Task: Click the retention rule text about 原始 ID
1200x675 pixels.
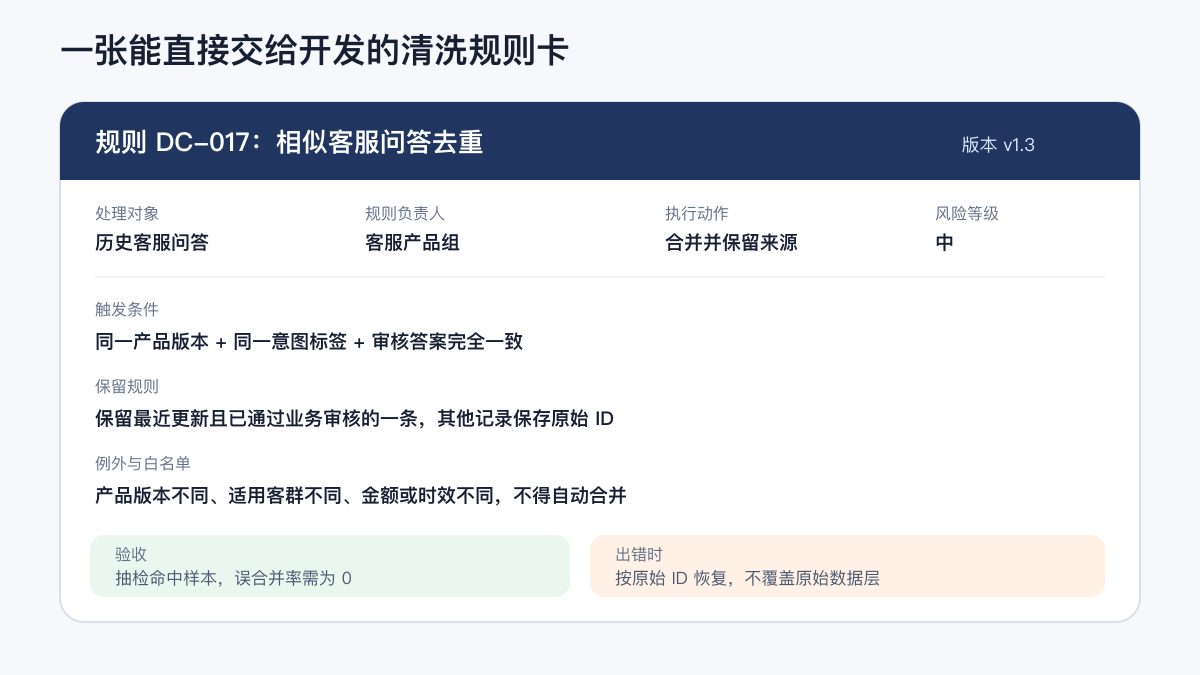Action: tap(354, 419)
